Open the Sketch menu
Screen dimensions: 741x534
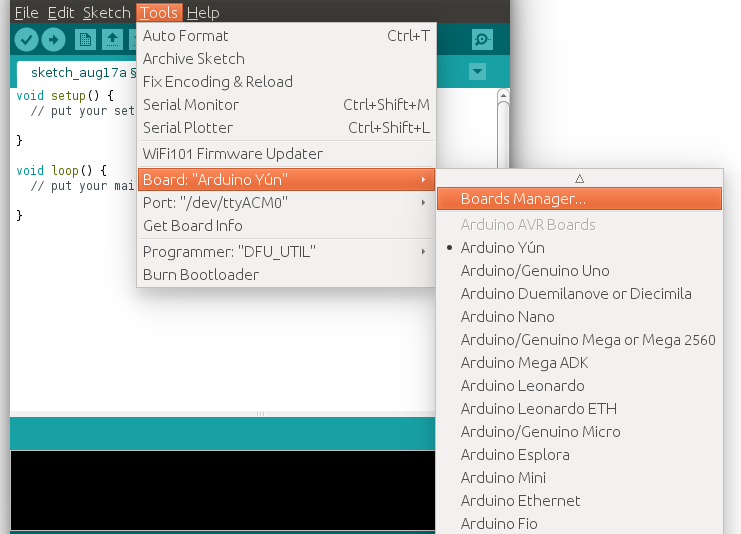[106, 13]
